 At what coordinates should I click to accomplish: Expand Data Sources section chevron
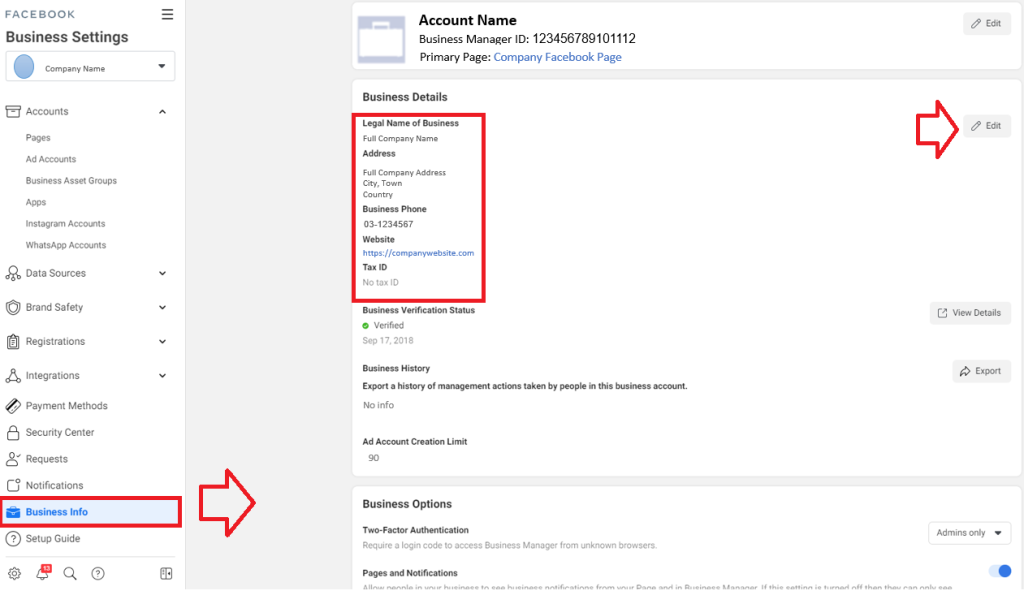(163, 274)
